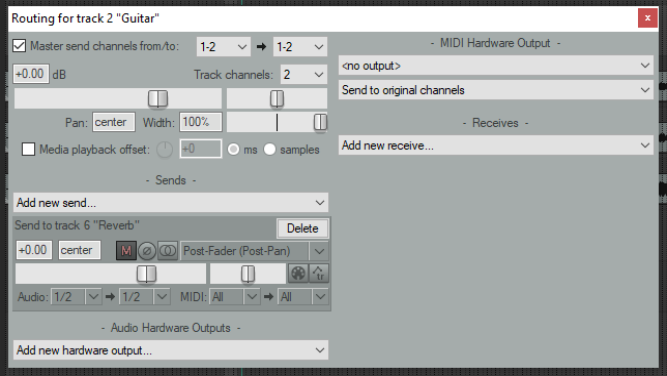Click the track volume +0.00 dB field
Image resolution: width=667 pixels, height=376 pixels.
tap(31, 74)
